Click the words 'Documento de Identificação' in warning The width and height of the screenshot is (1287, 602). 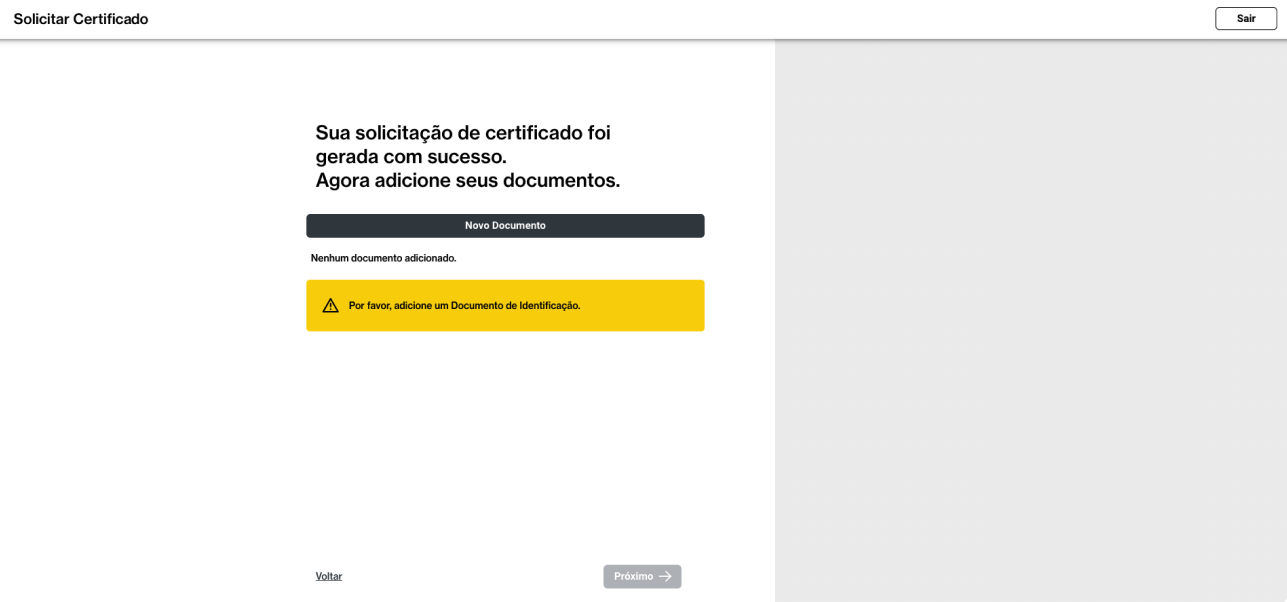pos(515,306)
